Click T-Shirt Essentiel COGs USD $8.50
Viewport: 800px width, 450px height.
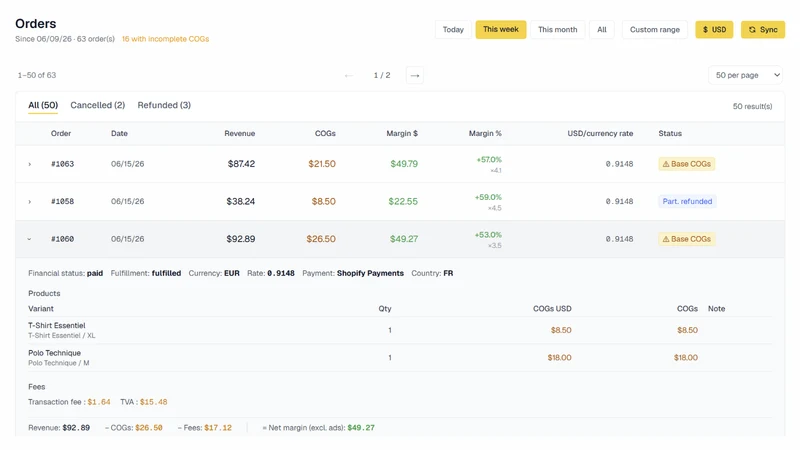tap(561, 330)
